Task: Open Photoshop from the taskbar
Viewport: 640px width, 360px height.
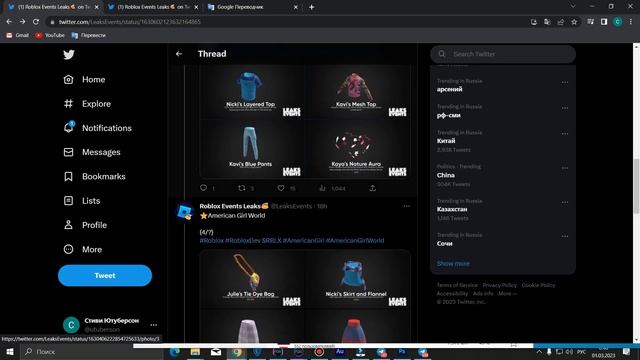Action: (402, 352)
